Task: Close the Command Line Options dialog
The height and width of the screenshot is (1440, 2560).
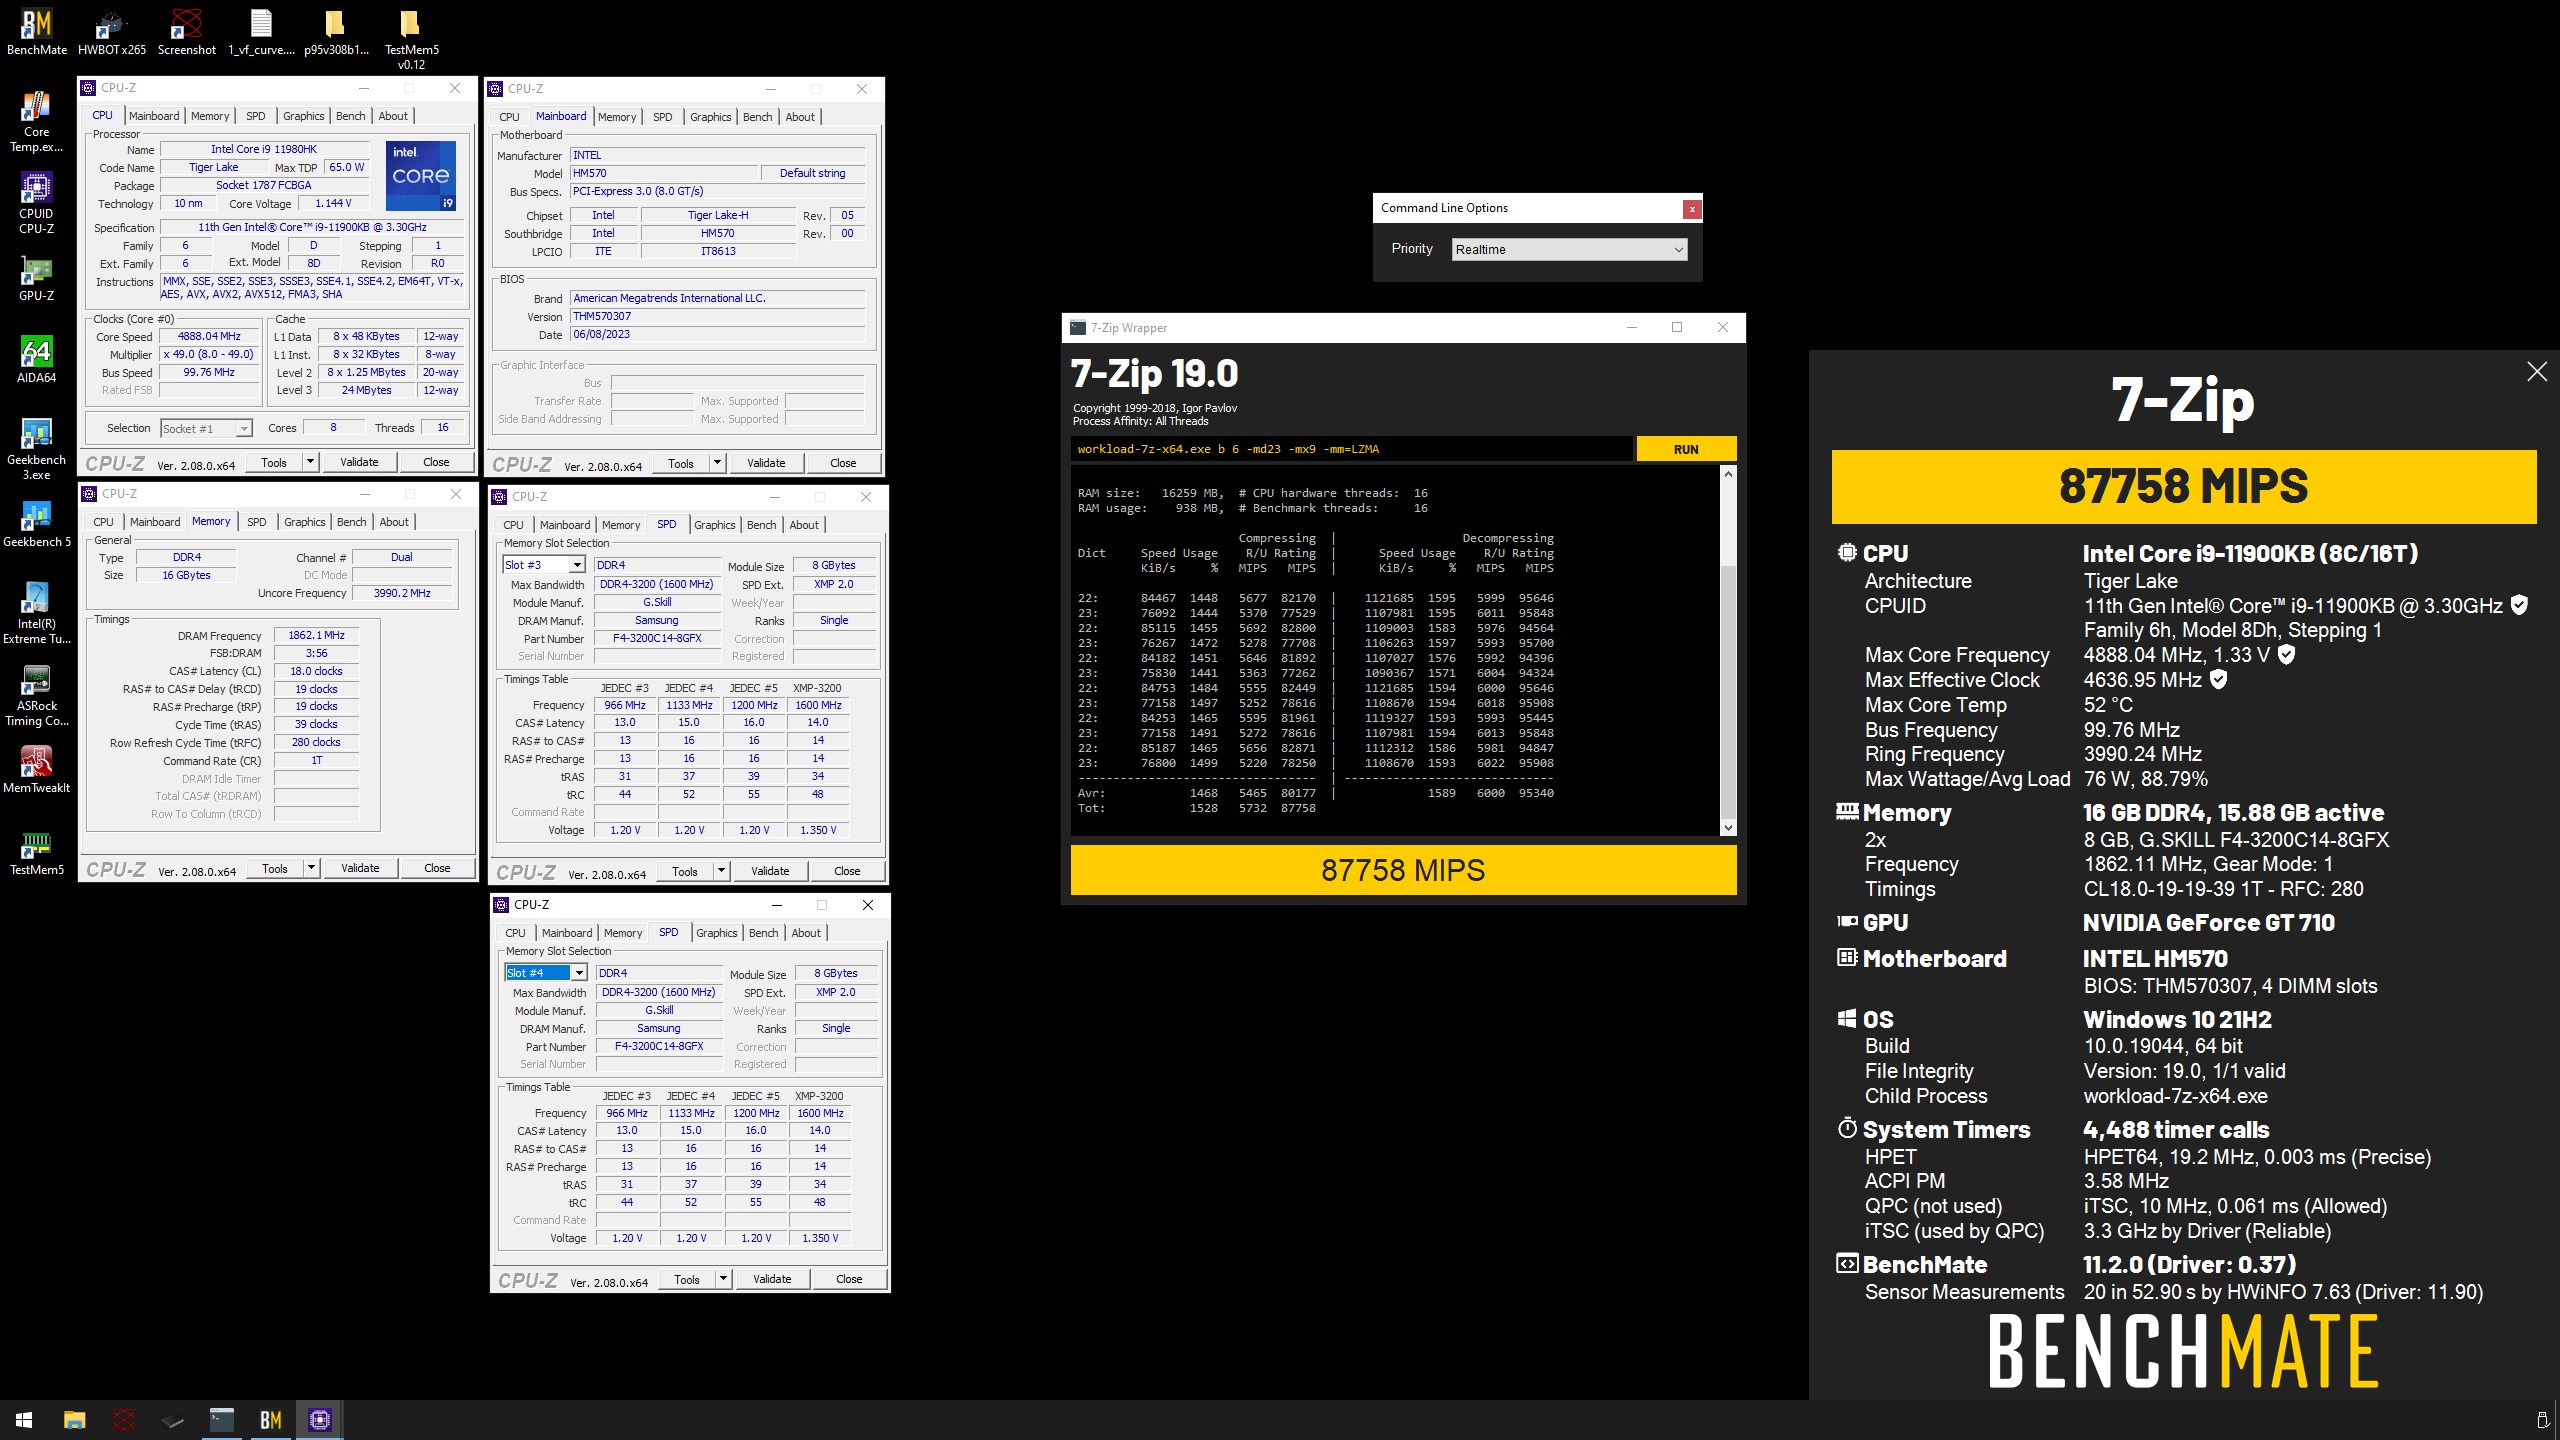Action: click(1692, 209)
